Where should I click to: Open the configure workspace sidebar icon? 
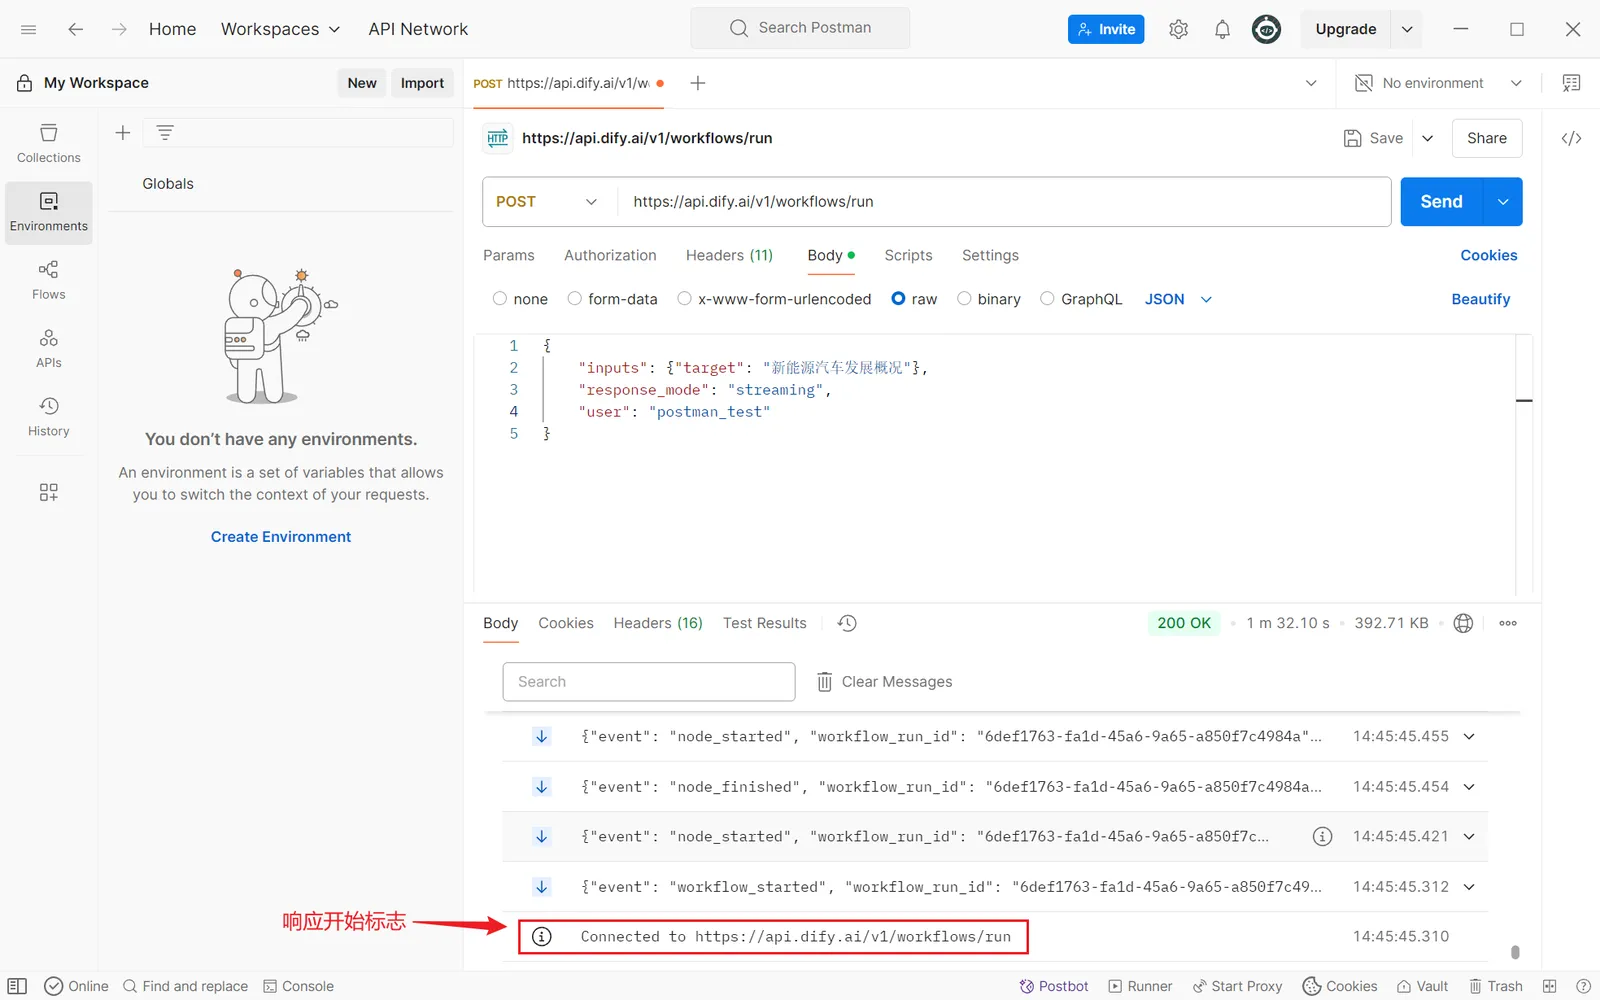click(49, 492)
